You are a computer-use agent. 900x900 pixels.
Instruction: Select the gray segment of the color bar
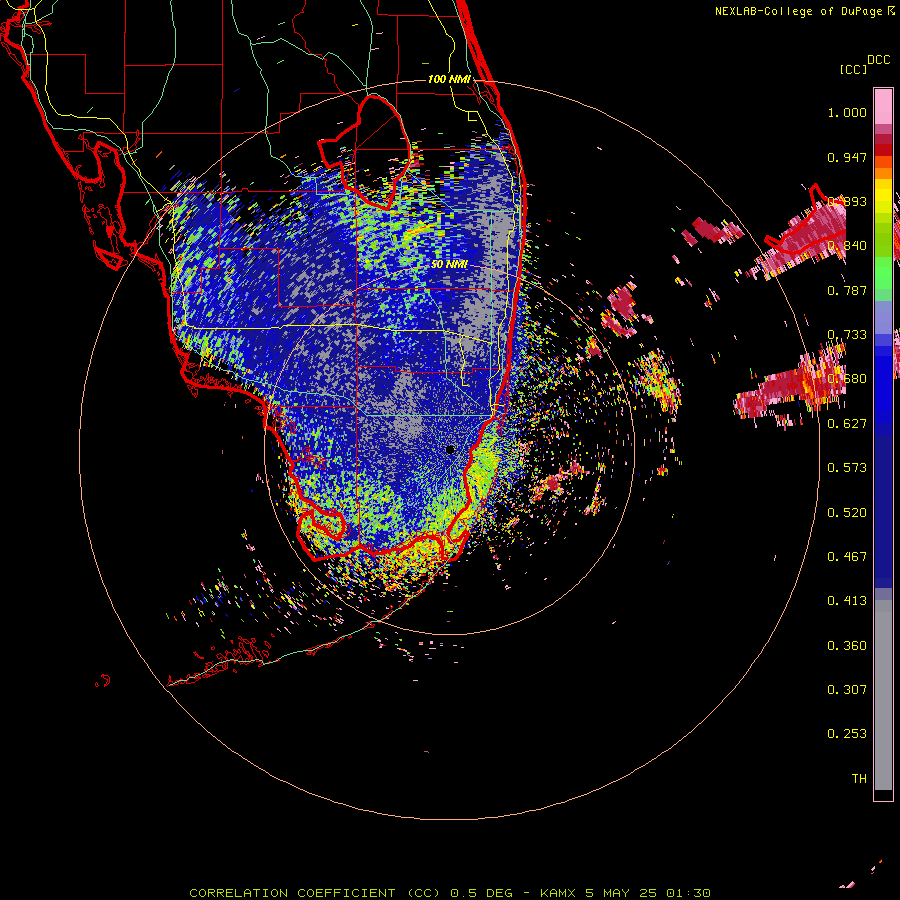883,695
